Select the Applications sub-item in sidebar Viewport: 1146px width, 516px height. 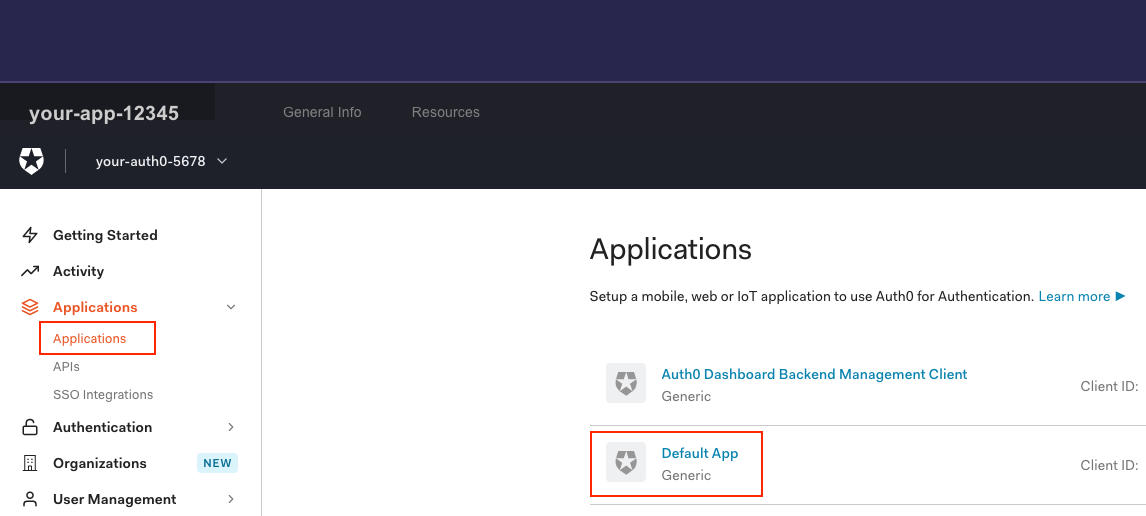(x=90, y=338)
